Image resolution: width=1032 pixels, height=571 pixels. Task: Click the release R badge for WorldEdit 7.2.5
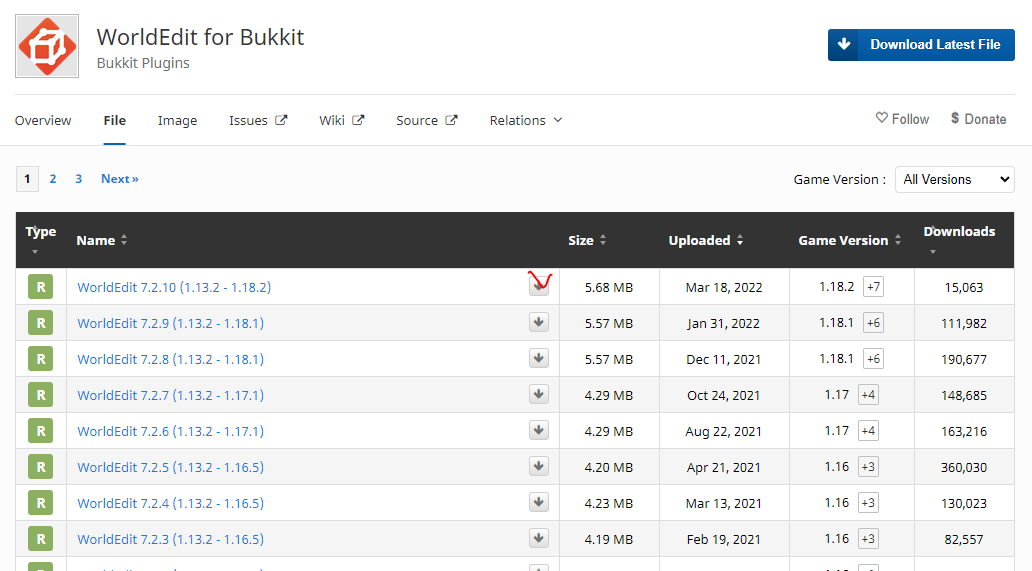[40, 467]
